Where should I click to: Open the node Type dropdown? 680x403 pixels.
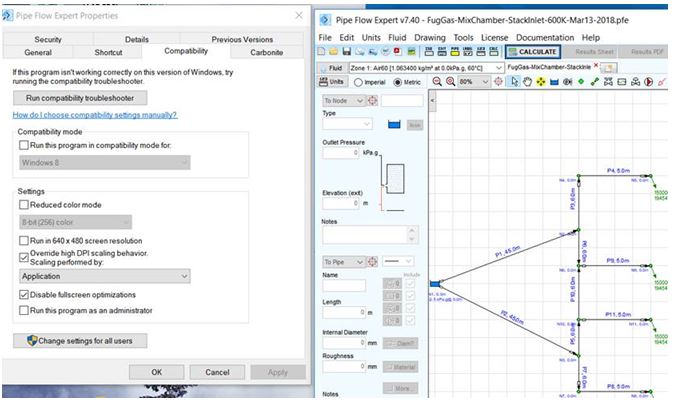click(x=347, y=125)
